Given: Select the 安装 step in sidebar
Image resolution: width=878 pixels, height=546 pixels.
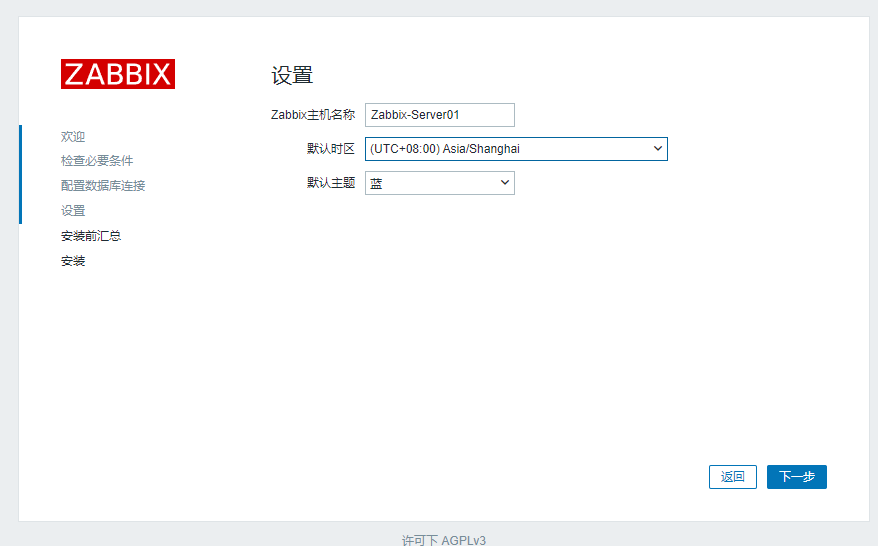Looking at the screenshot, I should point(73,261).
